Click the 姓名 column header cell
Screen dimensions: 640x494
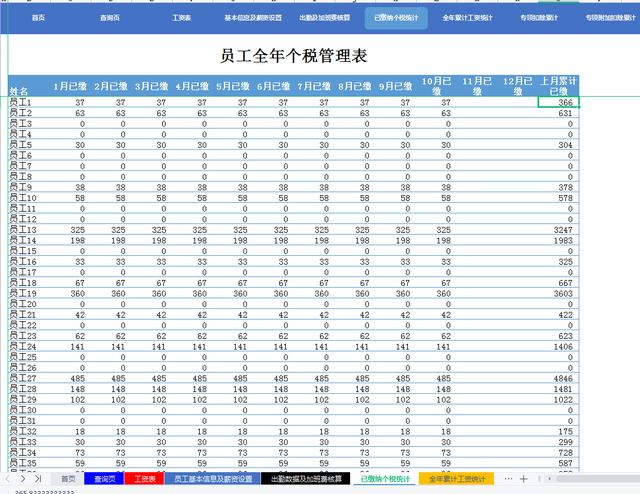[18, 91]
